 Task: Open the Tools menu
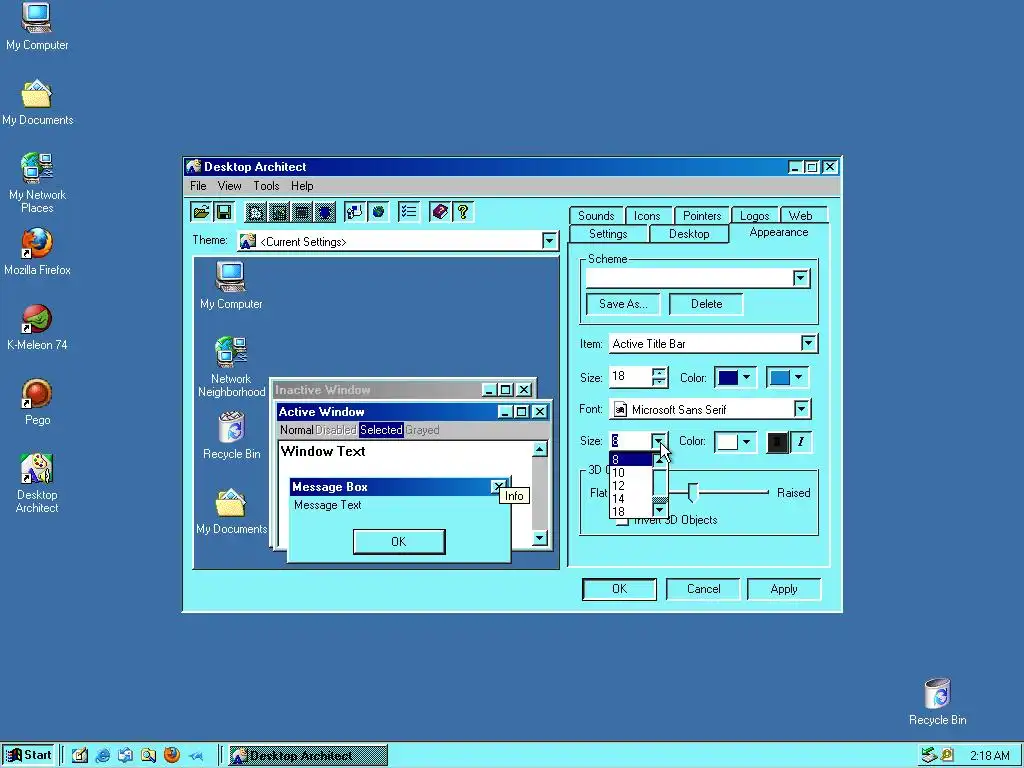(x=266, y=185)
